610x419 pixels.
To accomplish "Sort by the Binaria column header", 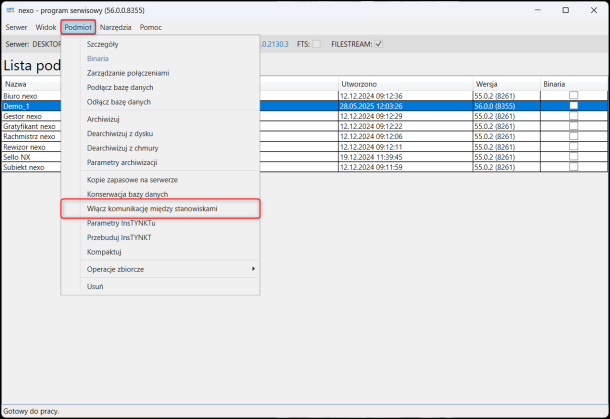I will (574, 84).
